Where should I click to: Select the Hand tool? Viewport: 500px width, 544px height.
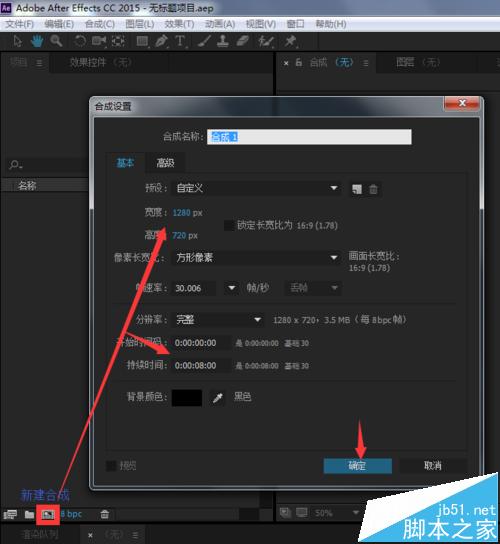click(37, 41)
